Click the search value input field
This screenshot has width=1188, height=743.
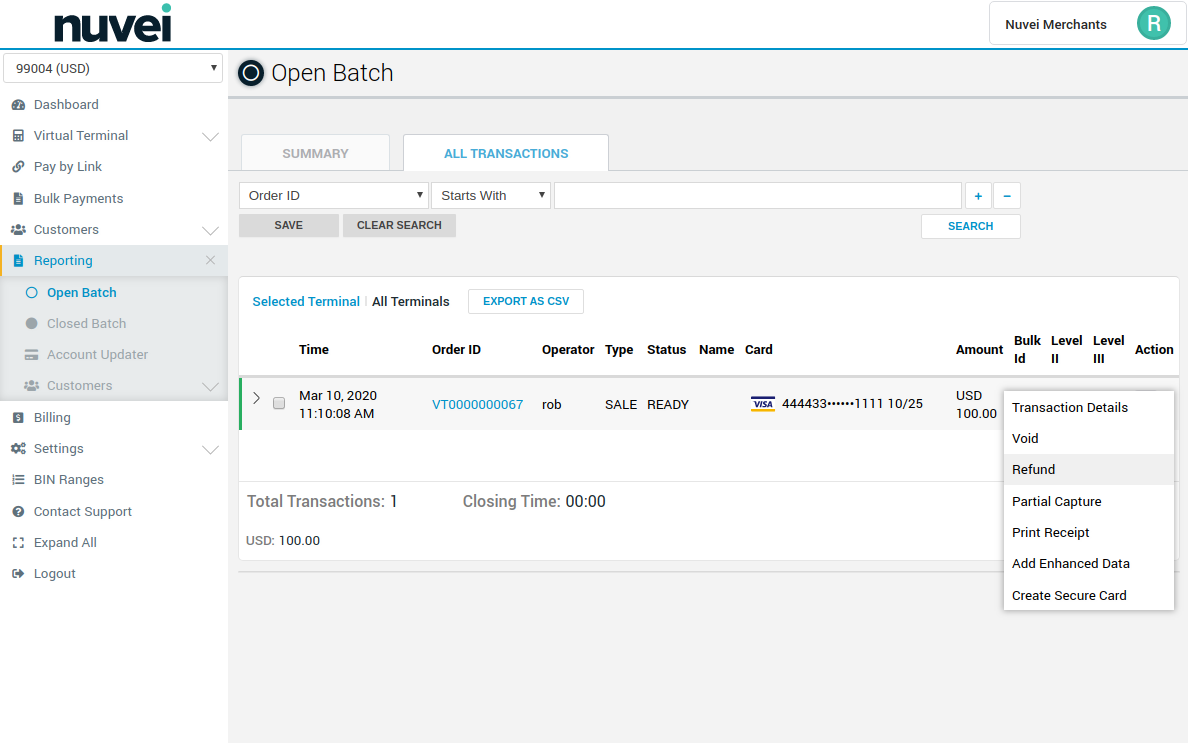758,195
